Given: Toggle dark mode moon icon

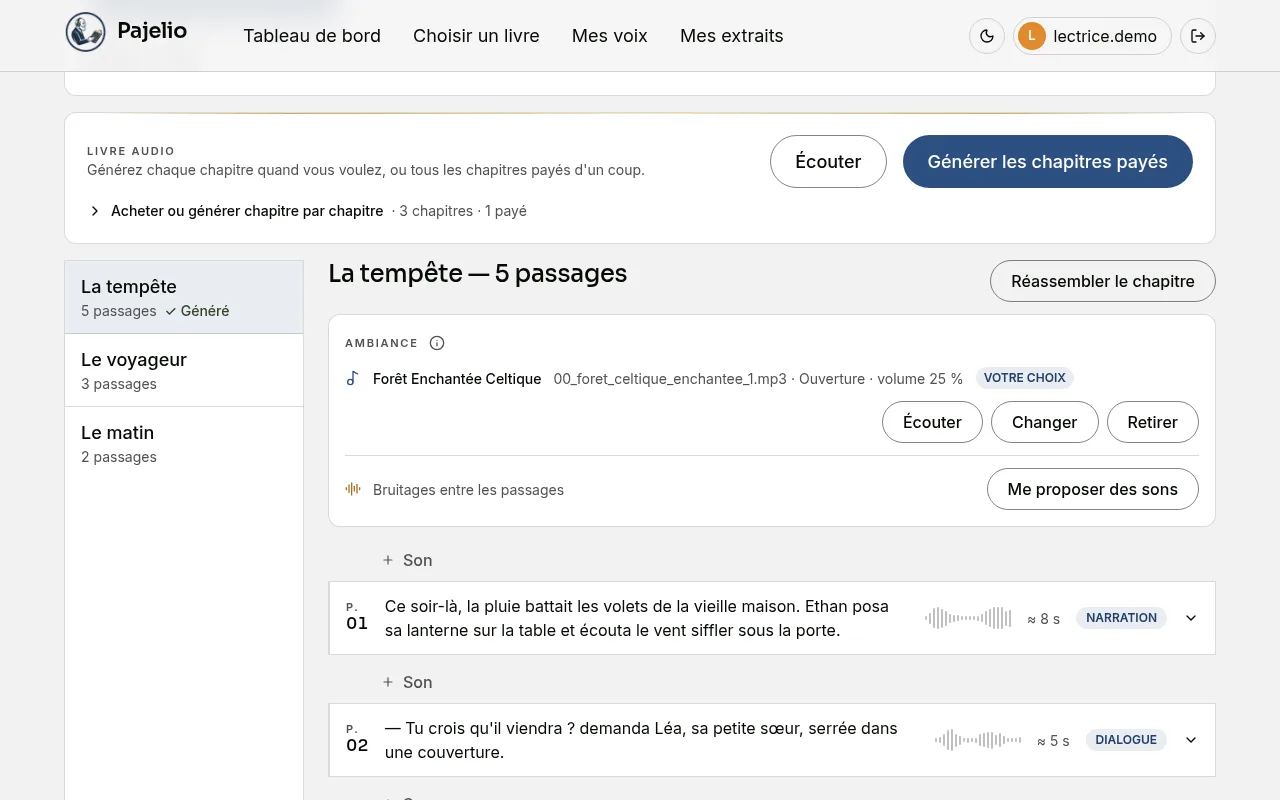Looking at the screenshot, I should coord(987,36).
